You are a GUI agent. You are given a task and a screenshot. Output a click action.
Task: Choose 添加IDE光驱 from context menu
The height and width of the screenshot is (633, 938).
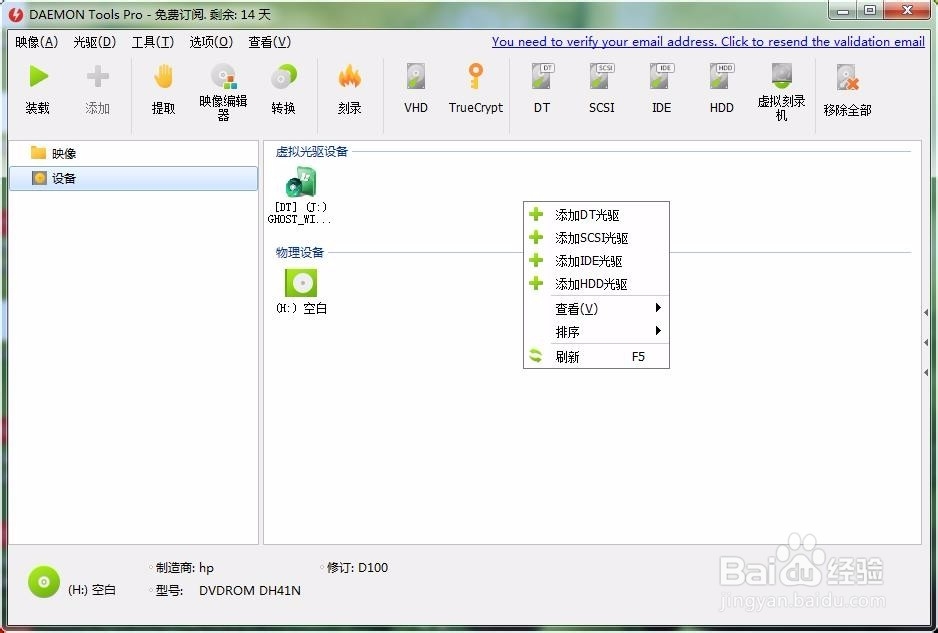pos(596,261)
